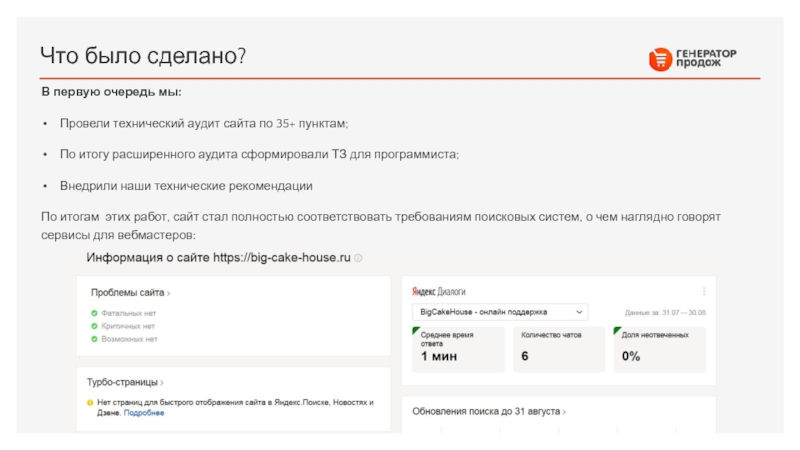Open the Среднее время ответа card

point(457,345)
